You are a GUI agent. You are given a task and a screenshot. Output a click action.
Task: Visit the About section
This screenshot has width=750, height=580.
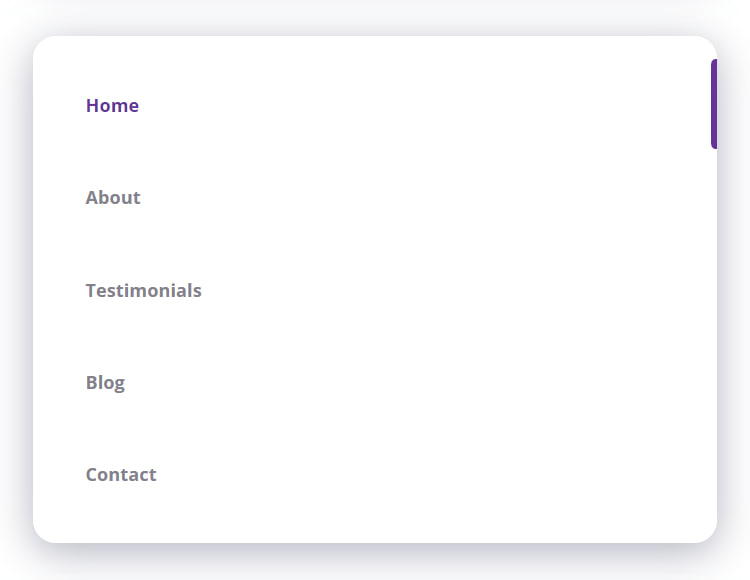pos(113,198)
